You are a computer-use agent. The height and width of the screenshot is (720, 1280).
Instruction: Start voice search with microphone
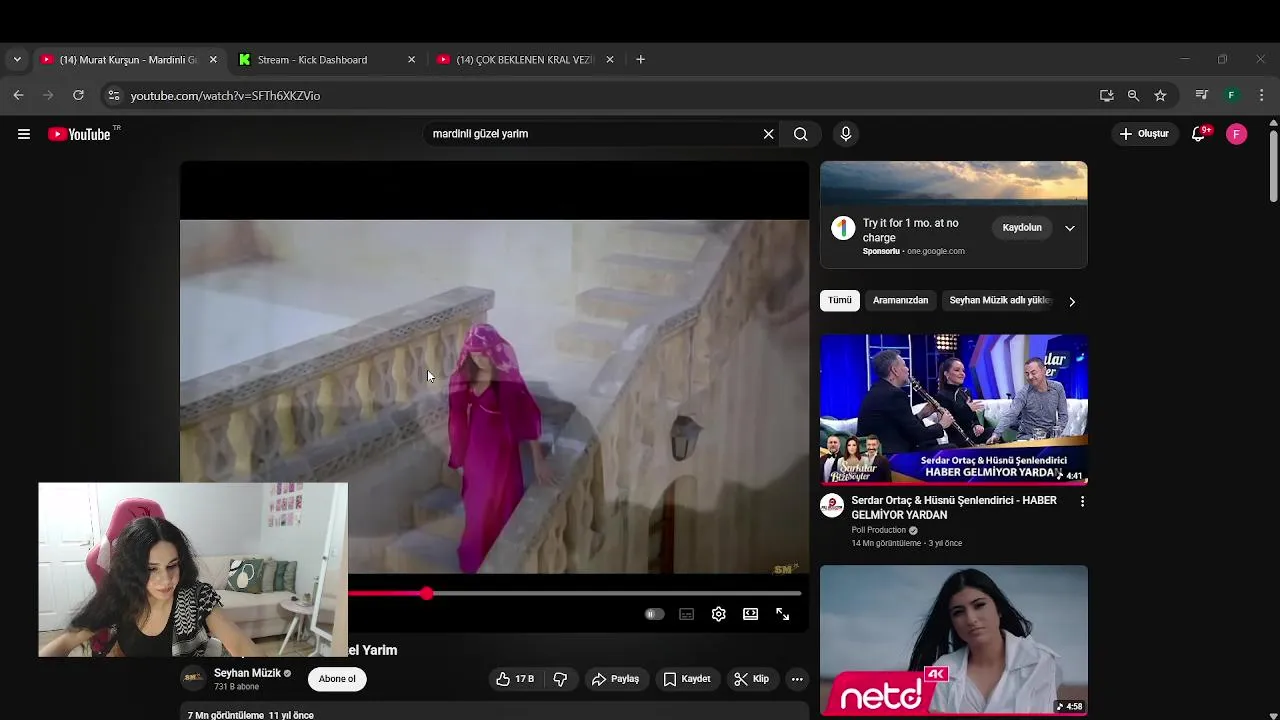coord(846,134)
